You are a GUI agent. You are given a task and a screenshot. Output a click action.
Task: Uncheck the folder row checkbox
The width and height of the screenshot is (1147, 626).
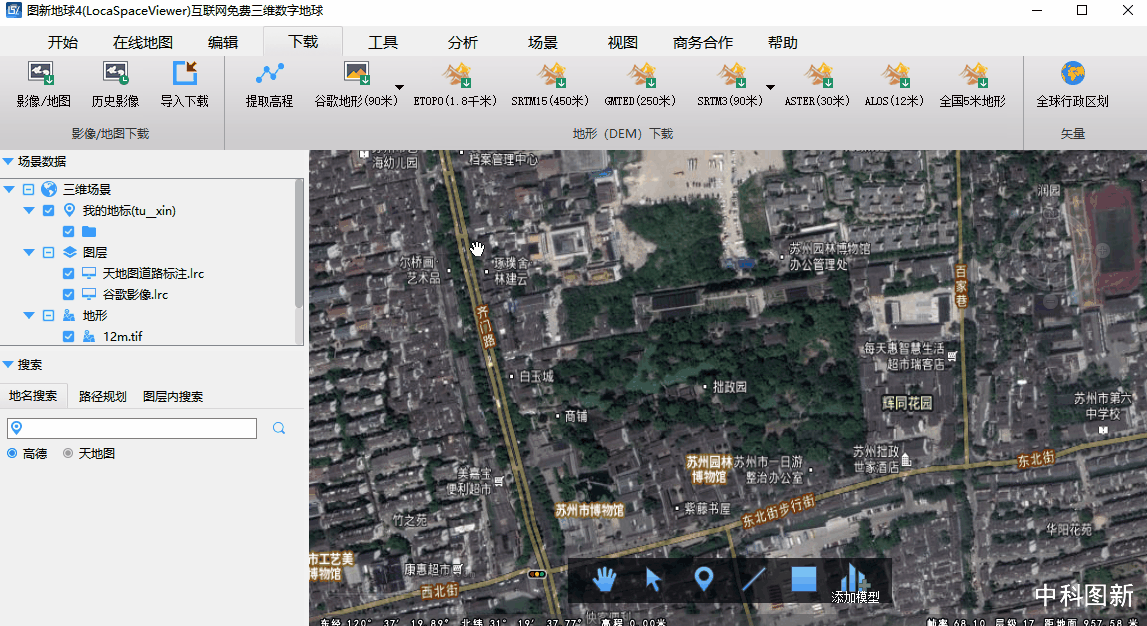click(68, 232)
